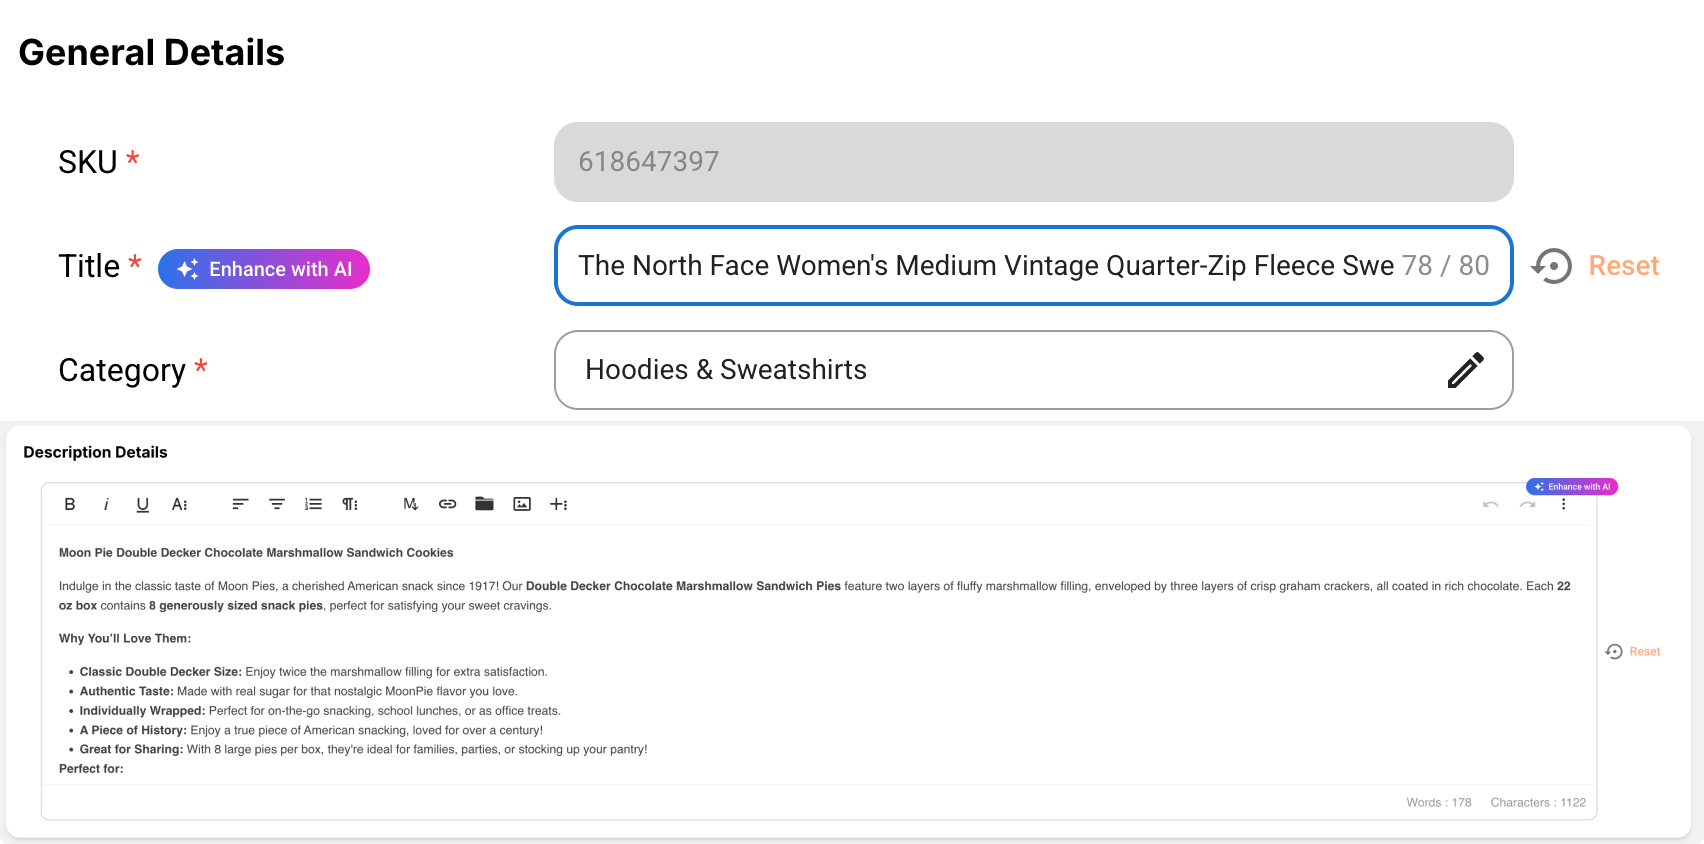Toggle underline formatting in the editor
Viewport: 1704px width, 844px height.
(x=143, y=504)
